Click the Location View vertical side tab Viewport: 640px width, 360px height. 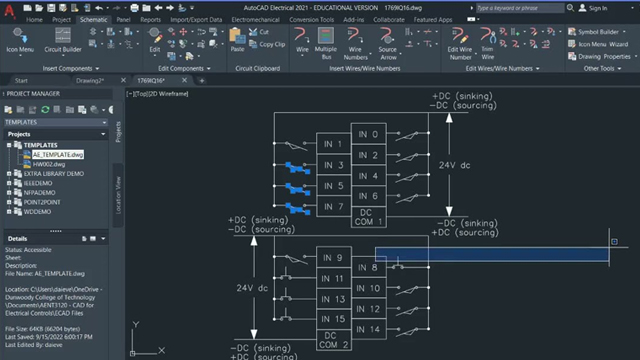(118, 195)
